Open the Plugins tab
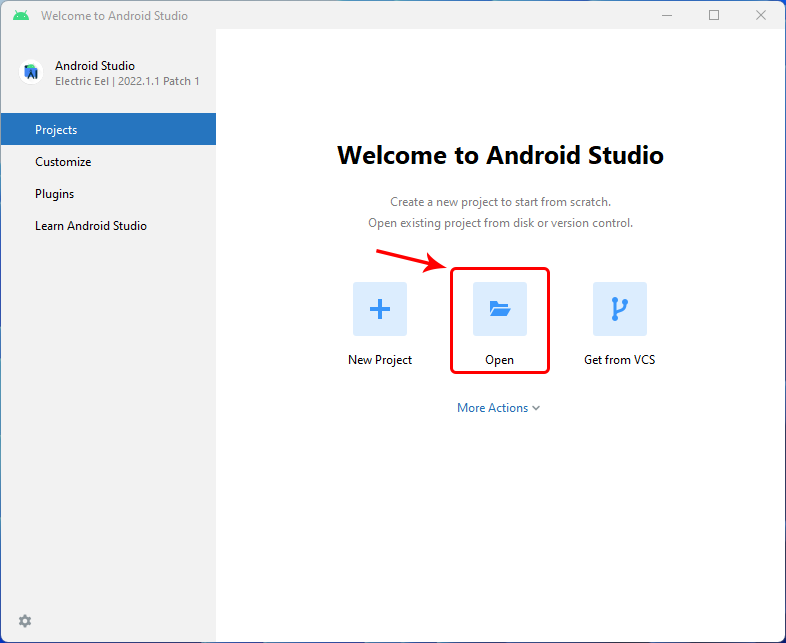The height and width of the screenshot is (643, 786). [108, 193]
